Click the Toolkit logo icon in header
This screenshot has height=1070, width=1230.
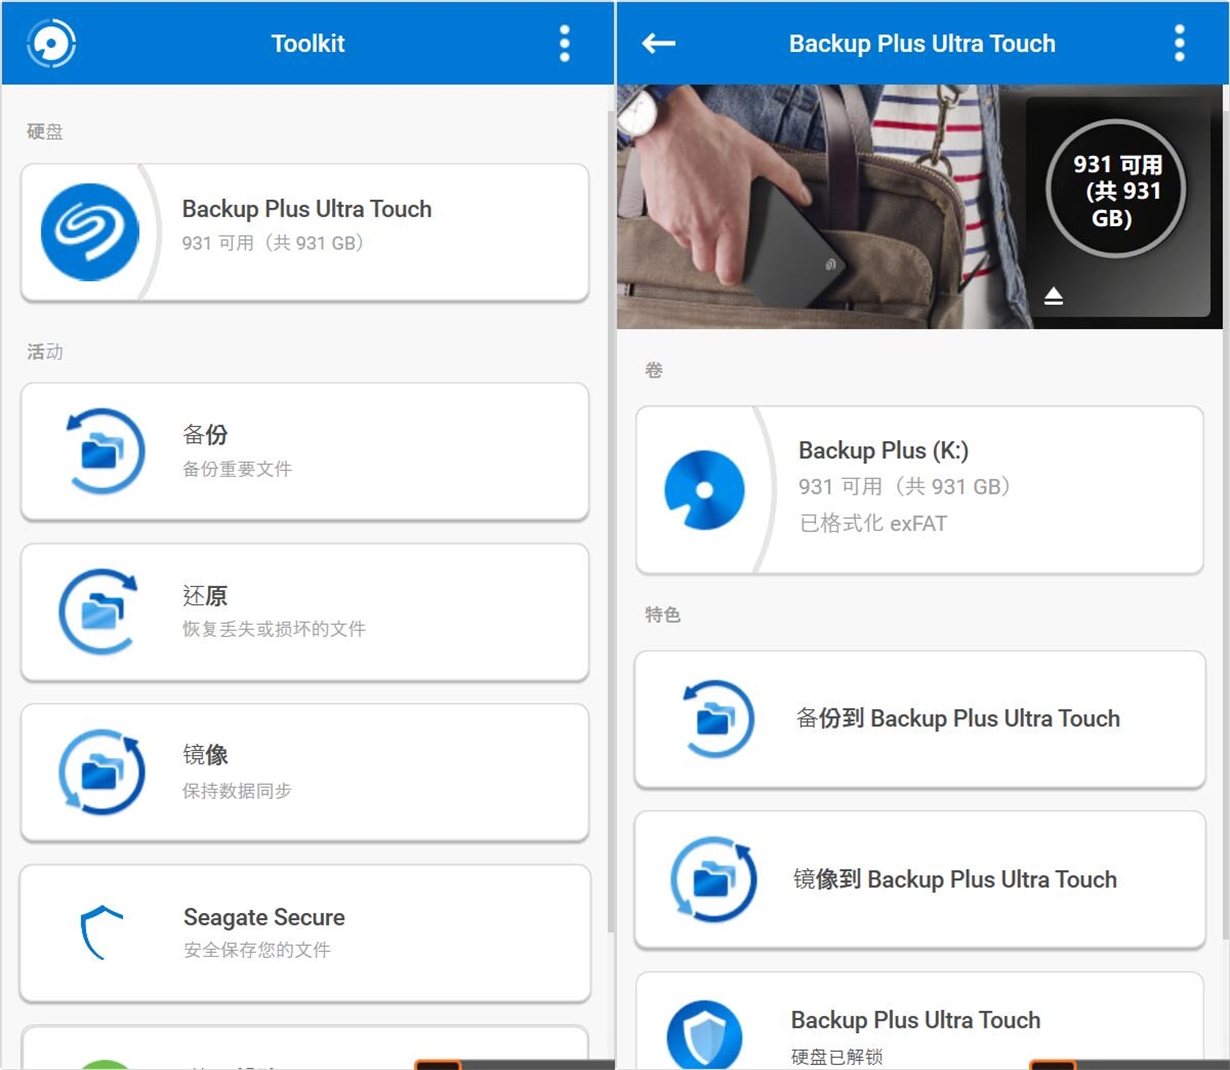coord(51,43)
